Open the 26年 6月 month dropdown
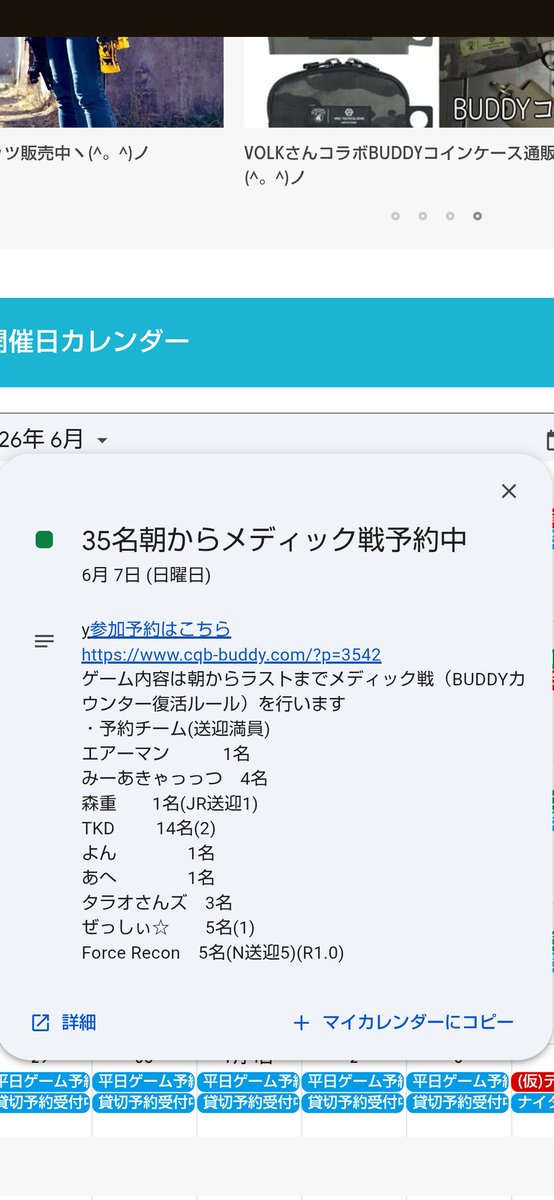The image size is (554, 1200). (x=55, y=439)
